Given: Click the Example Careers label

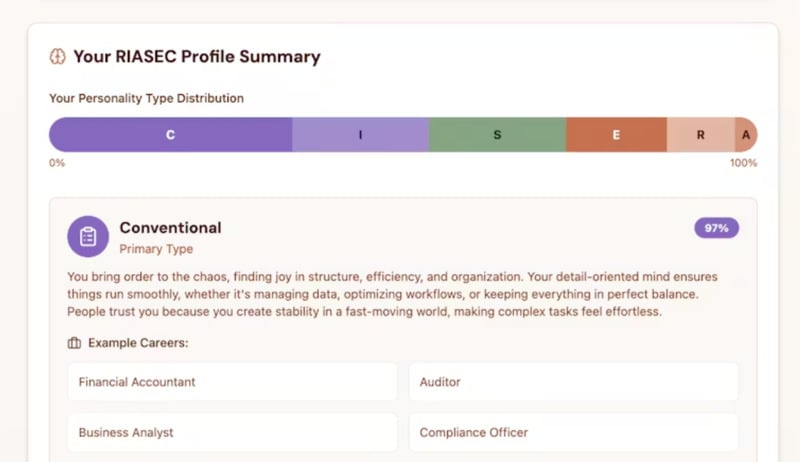Looking at the screenshot, I should coord(138,343).
